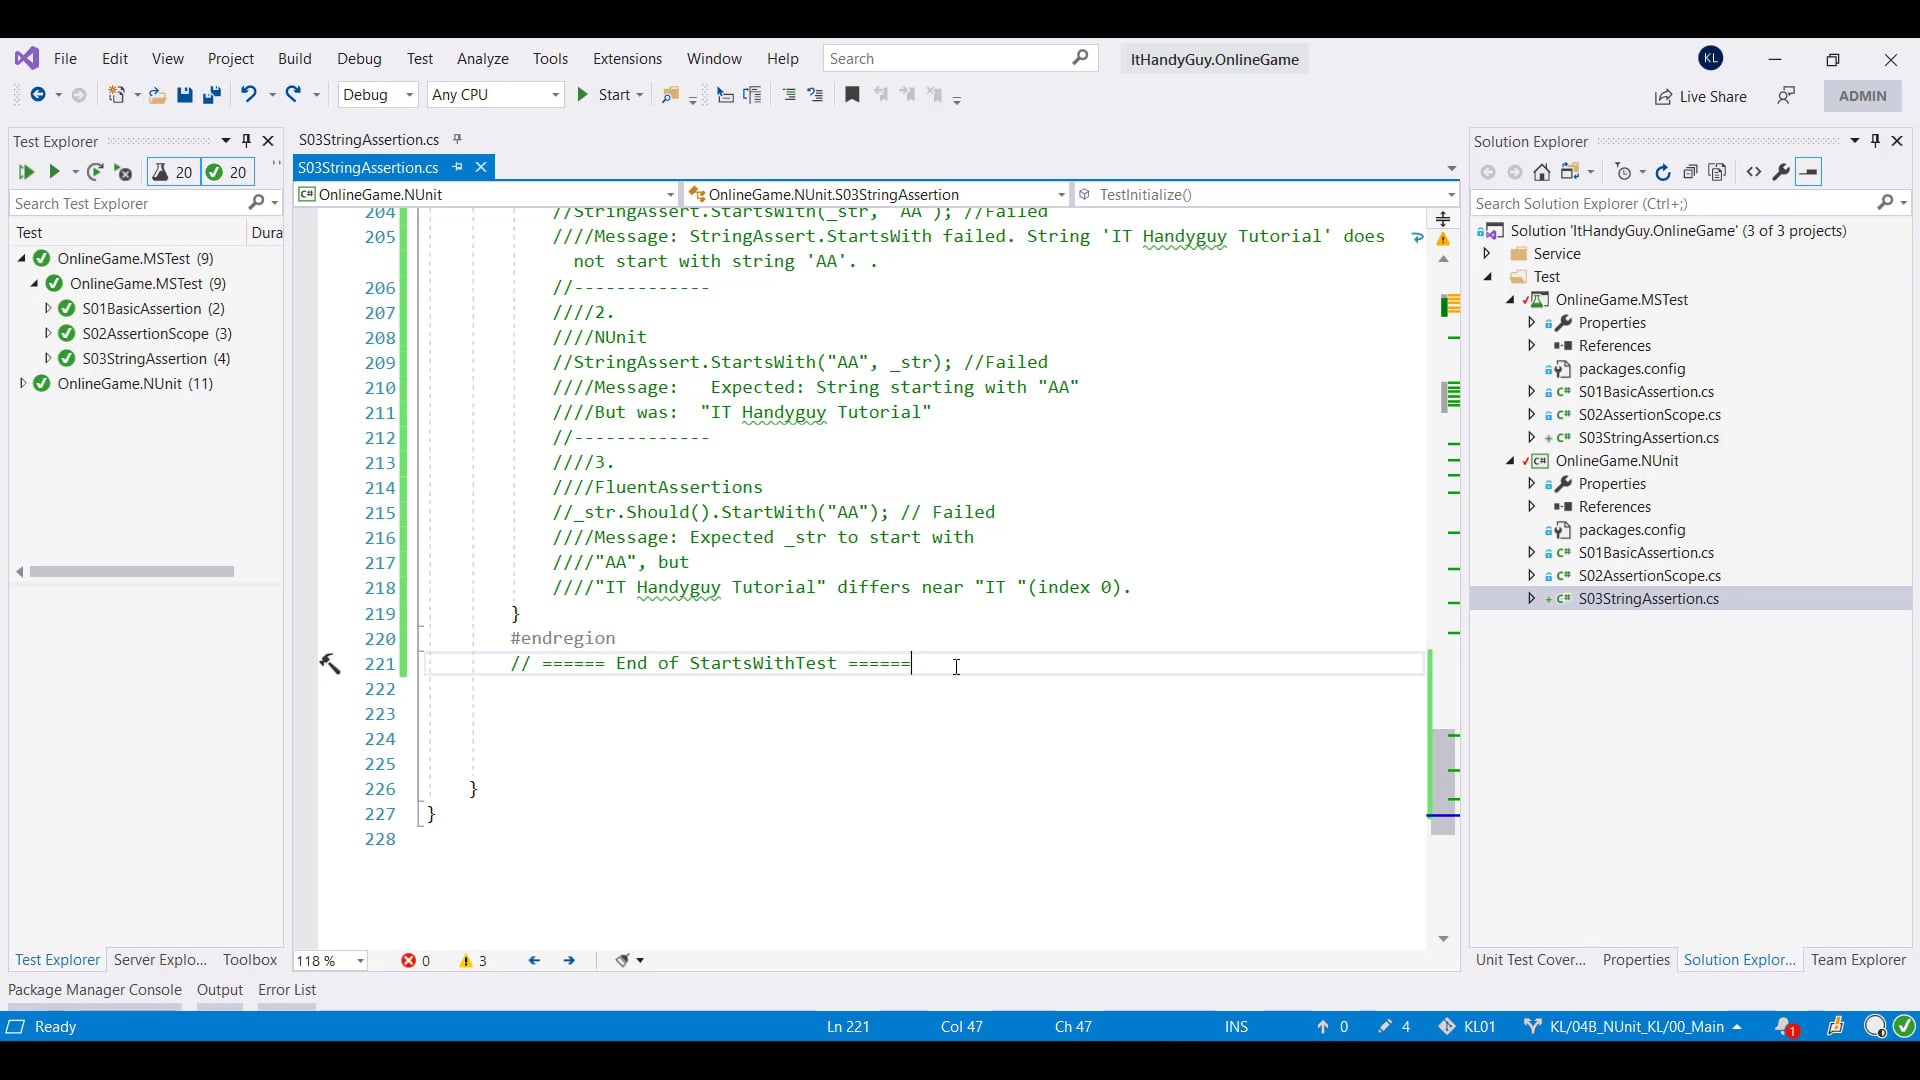Click the editor vertical scrollbar thumb

[x=1443, y=780]
